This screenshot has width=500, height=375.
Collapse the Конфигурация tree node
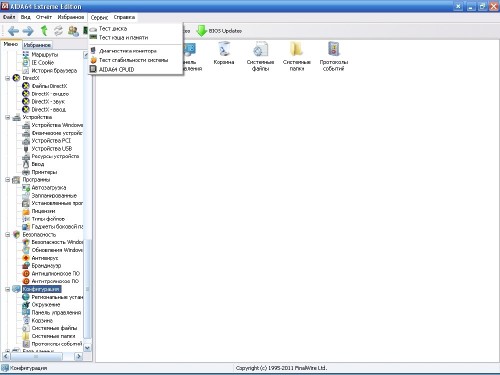(7, 289)
